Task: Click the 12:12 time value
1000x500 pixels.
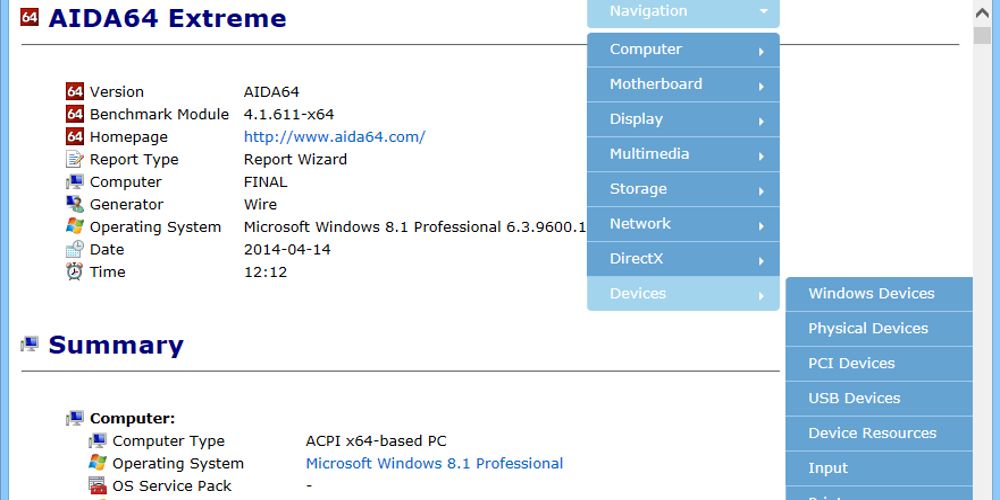Action: pyautogui.click(x=265, y=272)
